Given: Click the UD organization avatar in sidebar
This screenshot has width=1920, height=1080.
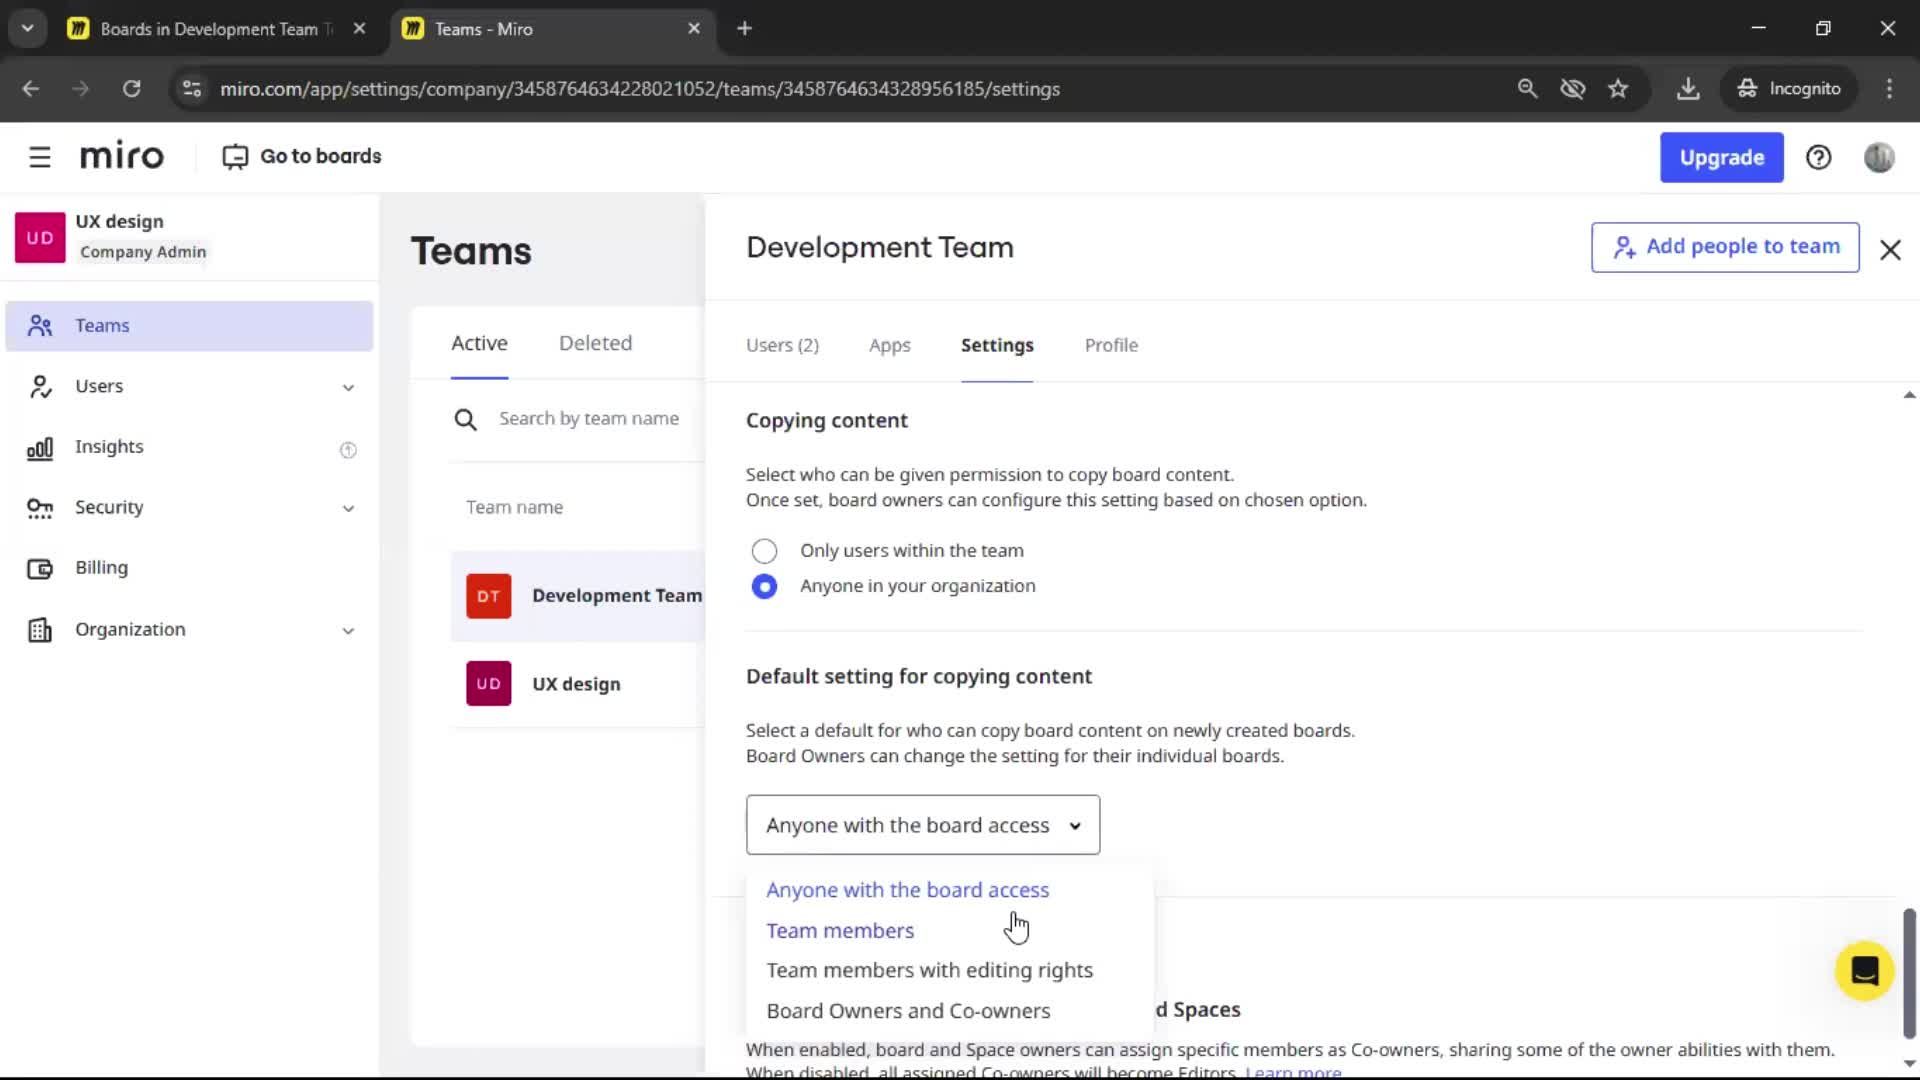Looking at the screenshot, I should [40, 237].
